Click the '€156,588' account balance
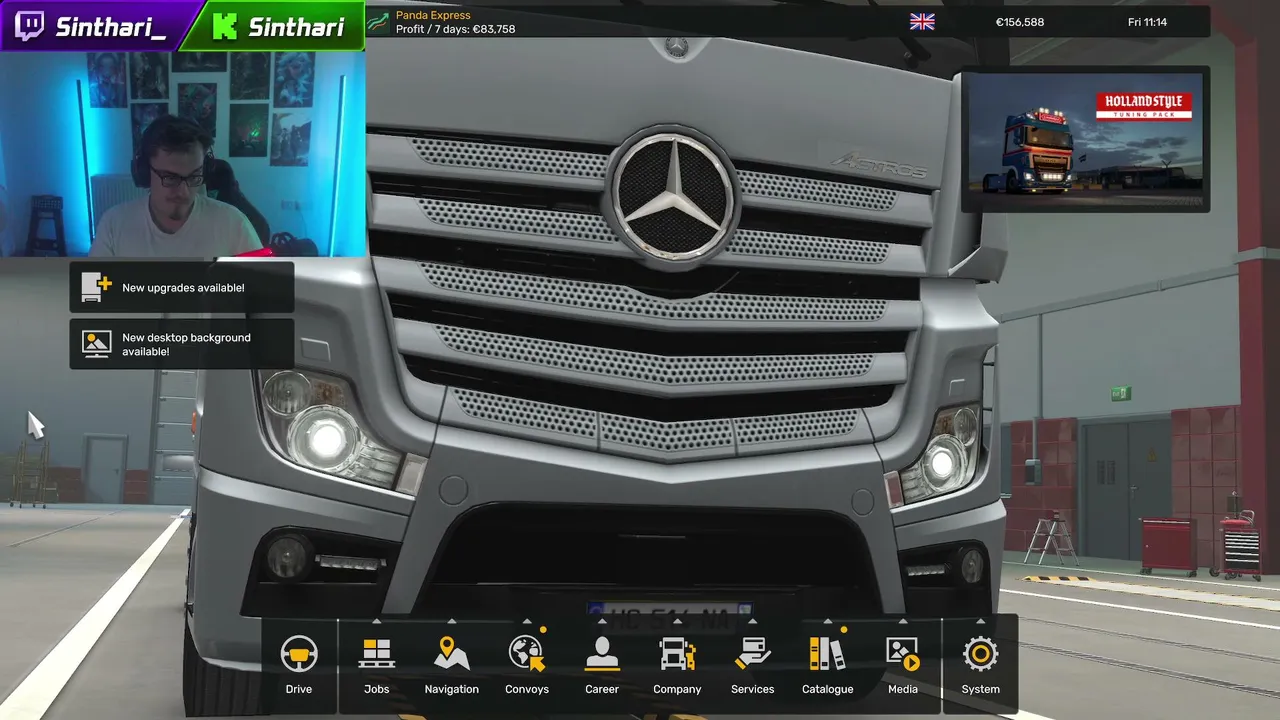 point(1020,22)
